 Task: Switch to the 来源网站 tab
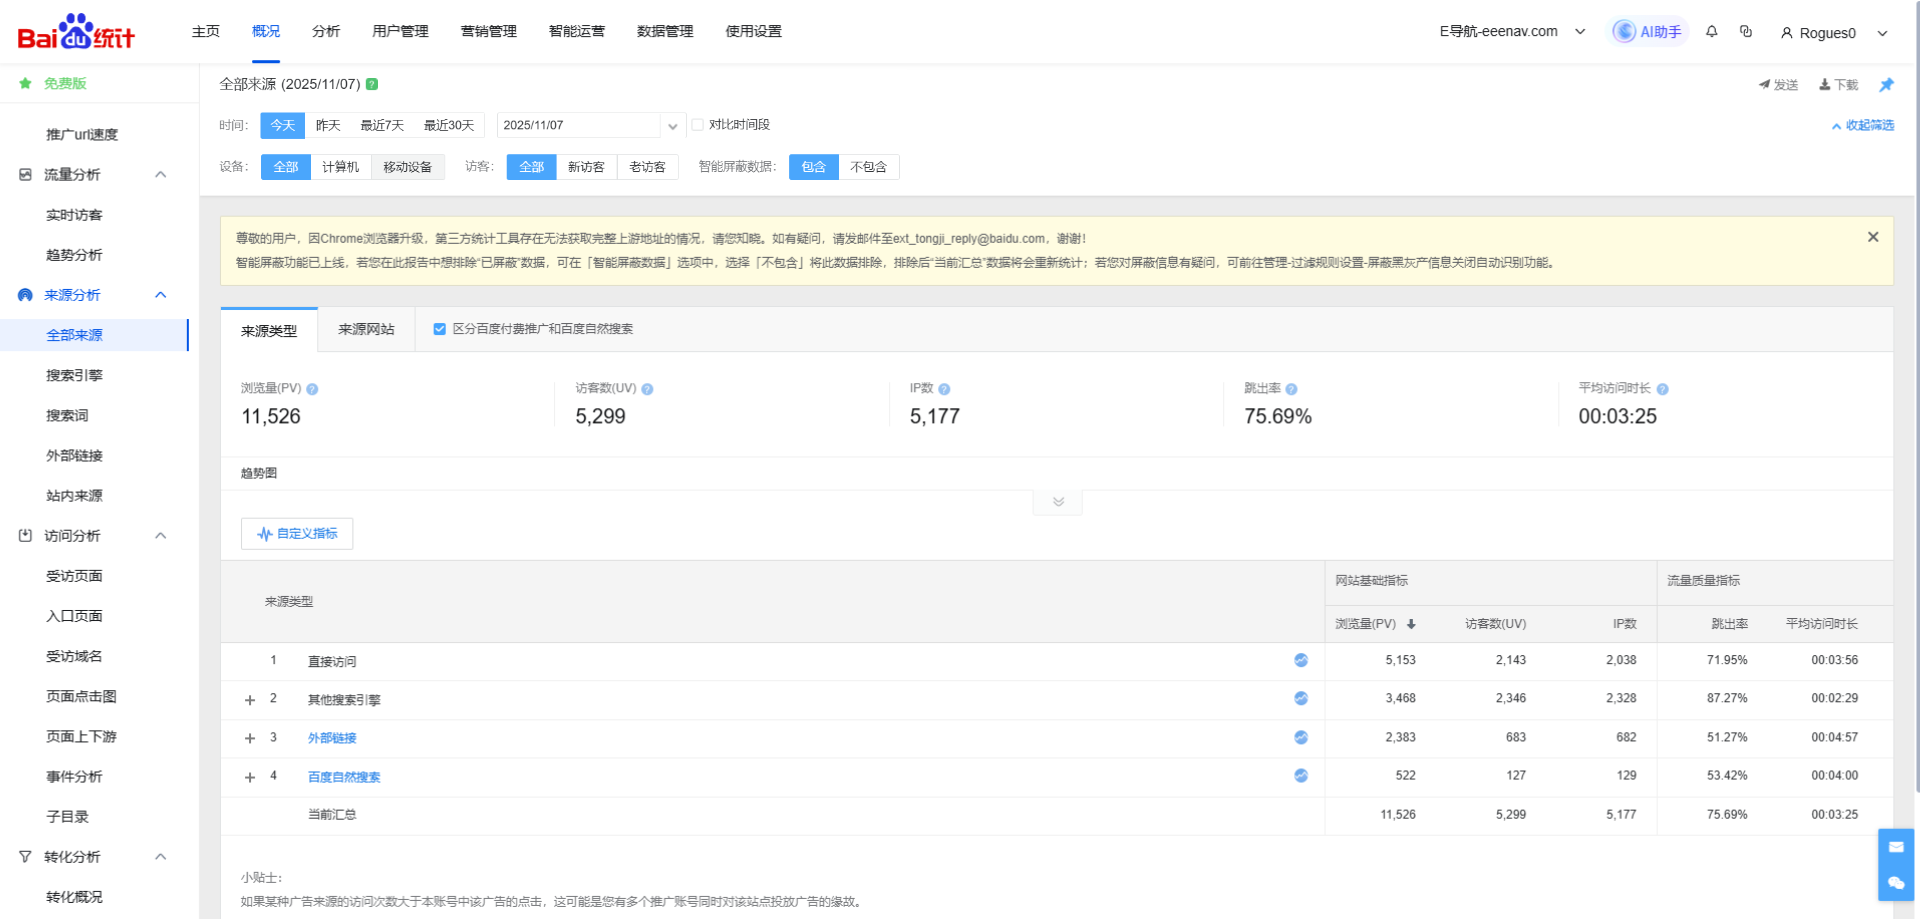click(366, 330)
